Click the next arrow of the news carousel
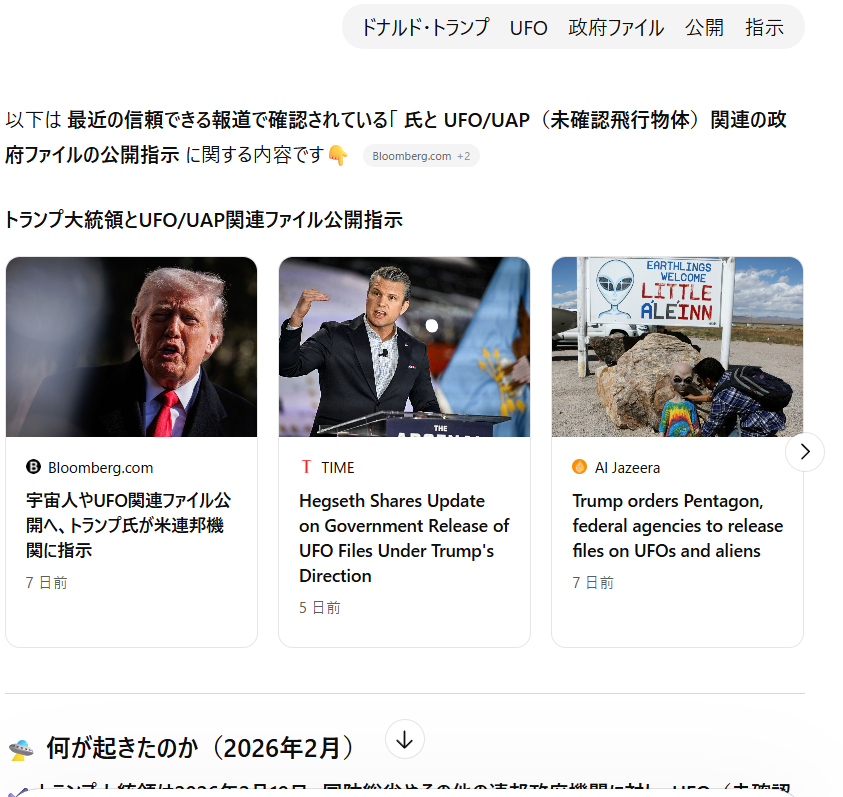The height and width of the screenshot is (797, 843). 804,452
